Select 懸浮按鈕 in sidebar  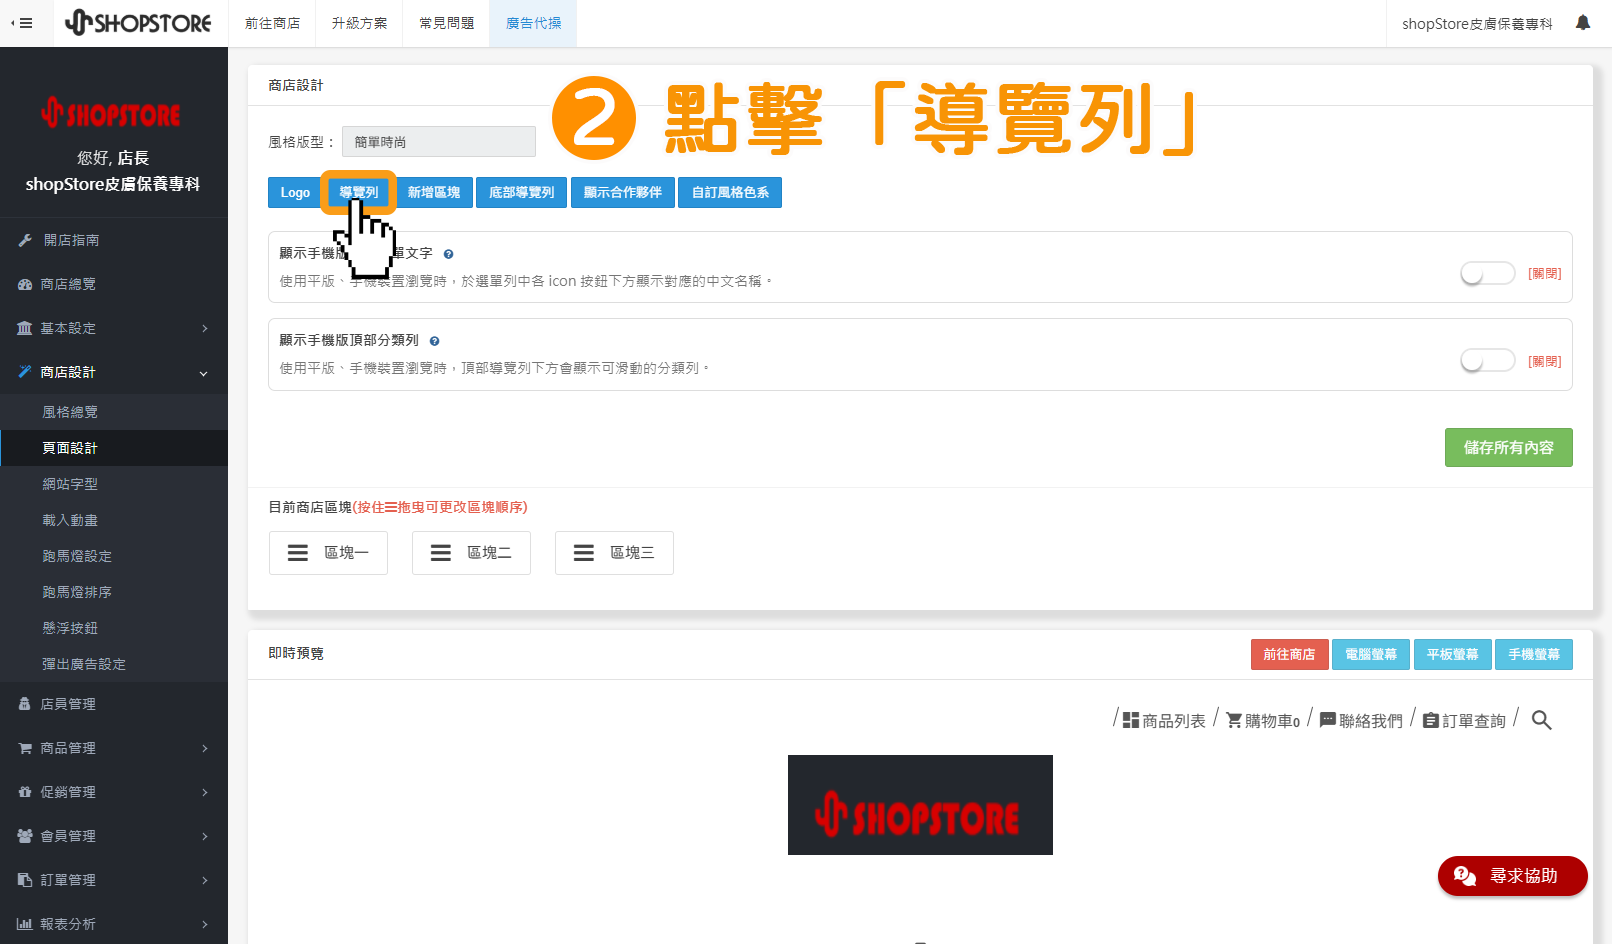pos(114,628)
